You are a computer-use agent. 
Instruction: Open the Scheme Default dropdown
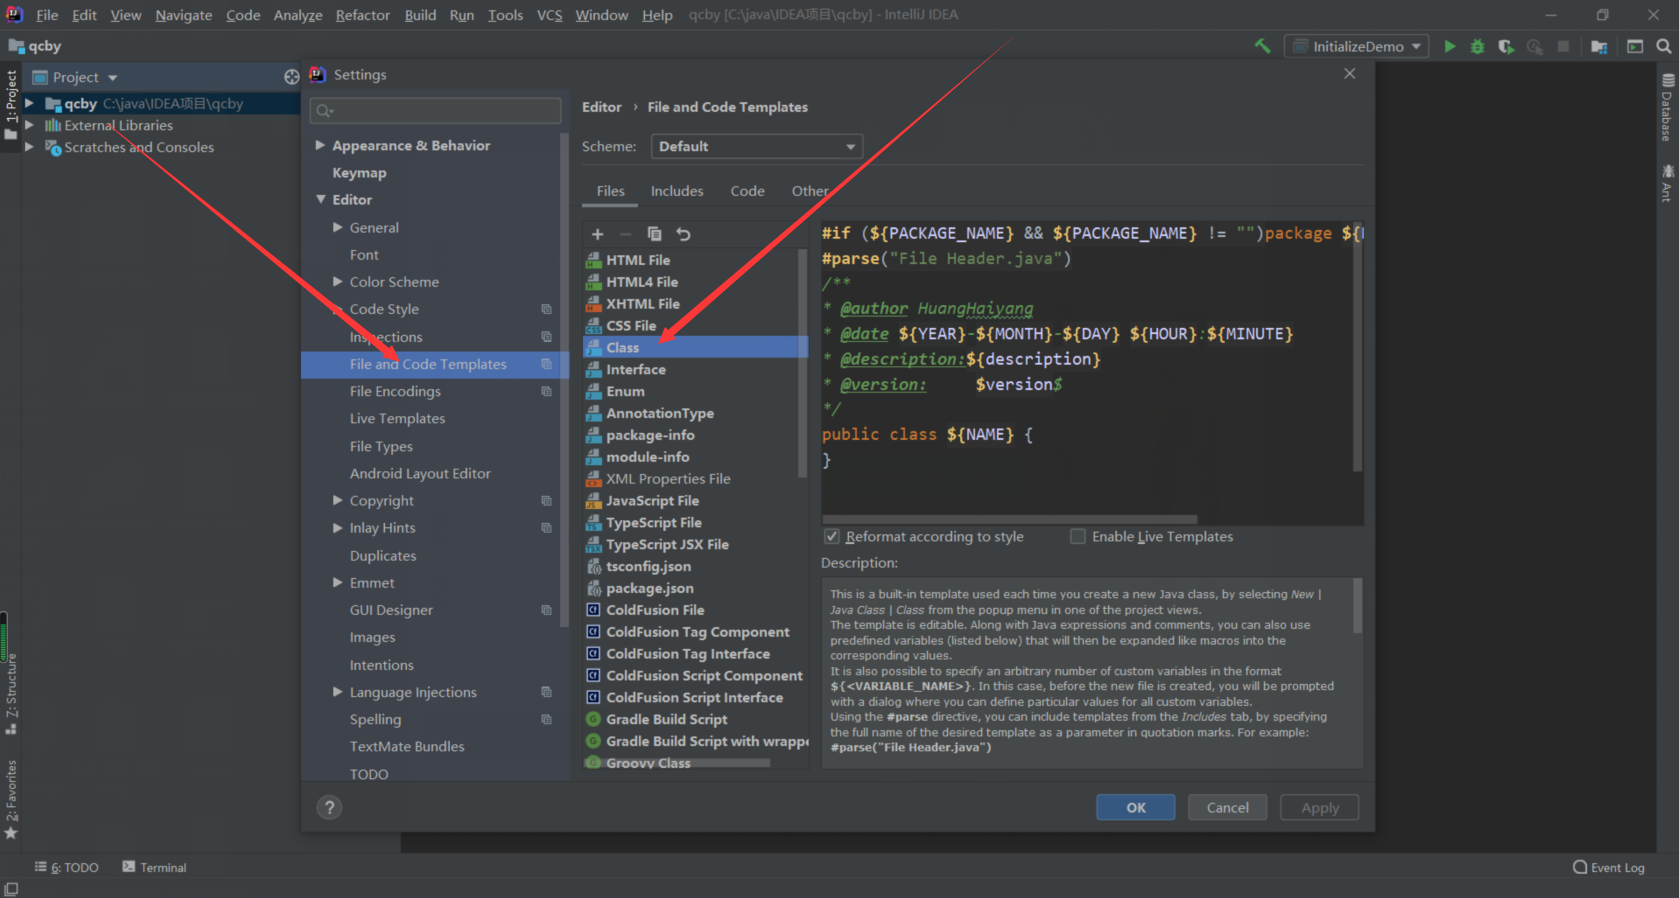756,146
